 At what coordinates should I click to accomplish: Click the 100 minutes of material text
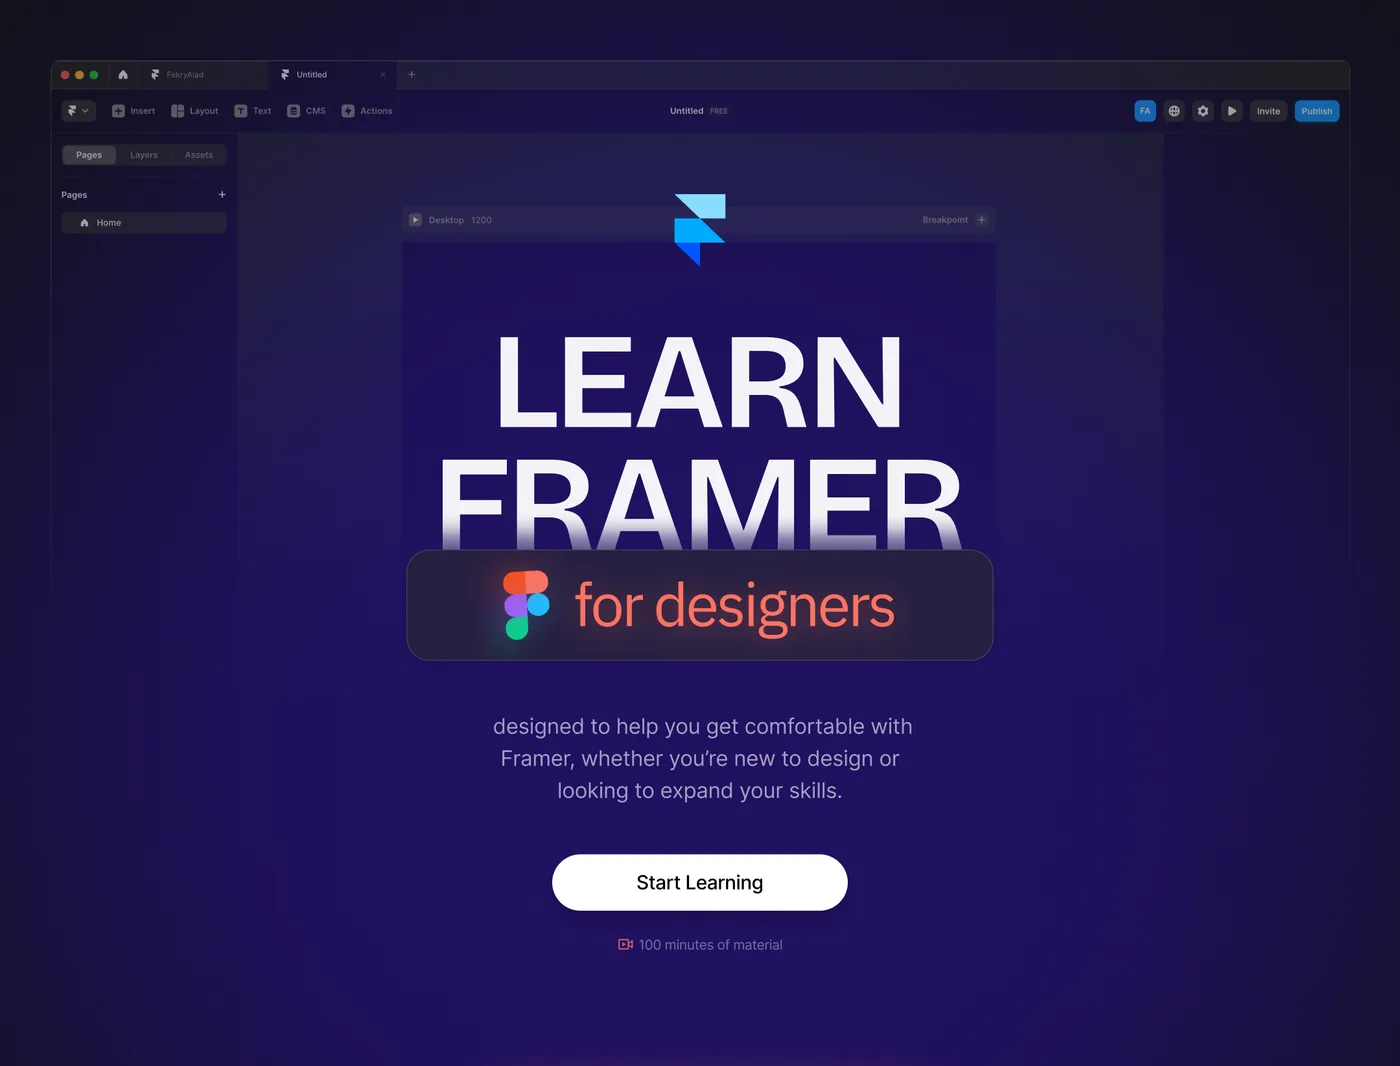coord(711,945)
